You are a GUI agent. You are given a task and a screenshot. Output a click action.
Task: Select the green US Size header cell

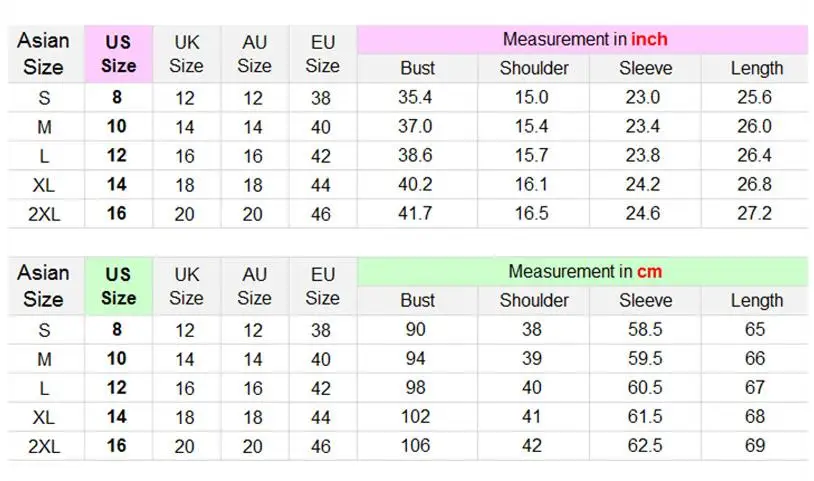pos(118,286)
